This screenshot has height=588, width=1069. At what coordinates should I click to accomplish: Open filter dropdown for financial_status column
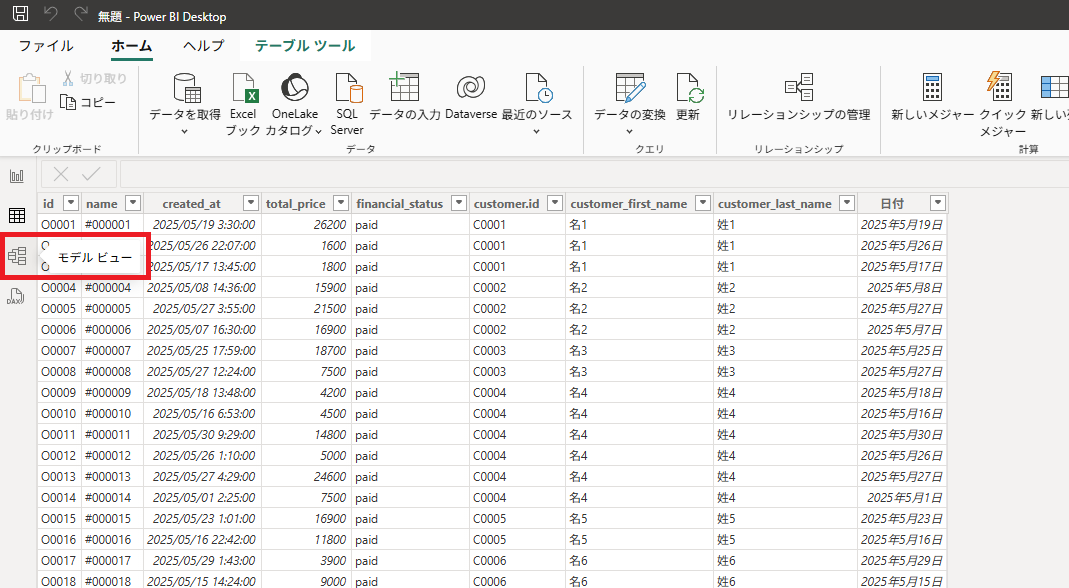coord(459,203)
